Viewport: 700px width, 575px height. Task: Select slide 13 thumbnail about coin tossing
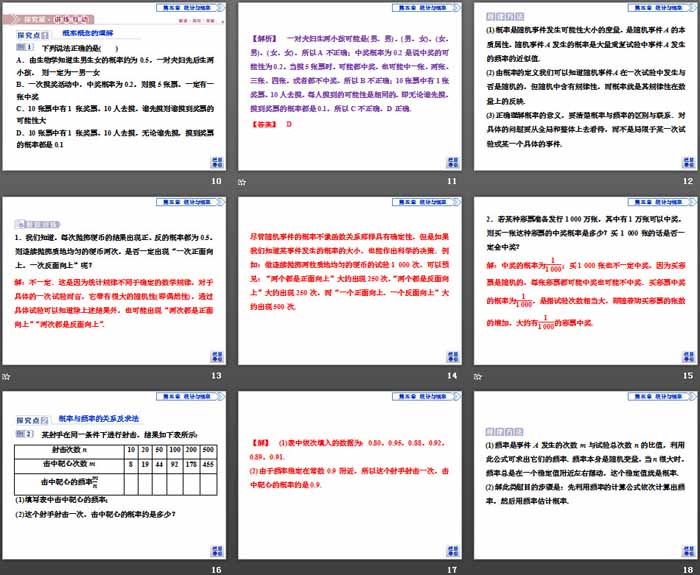coord(114,281)
